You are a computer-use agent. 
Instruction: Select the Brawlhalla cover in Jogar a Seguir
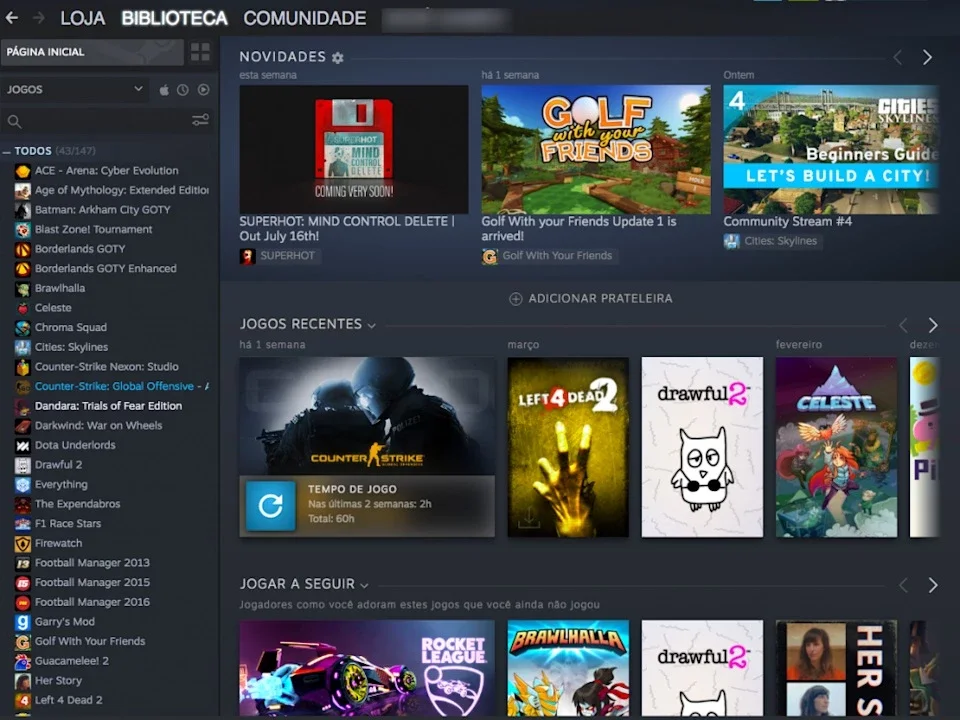click(568, 668)
